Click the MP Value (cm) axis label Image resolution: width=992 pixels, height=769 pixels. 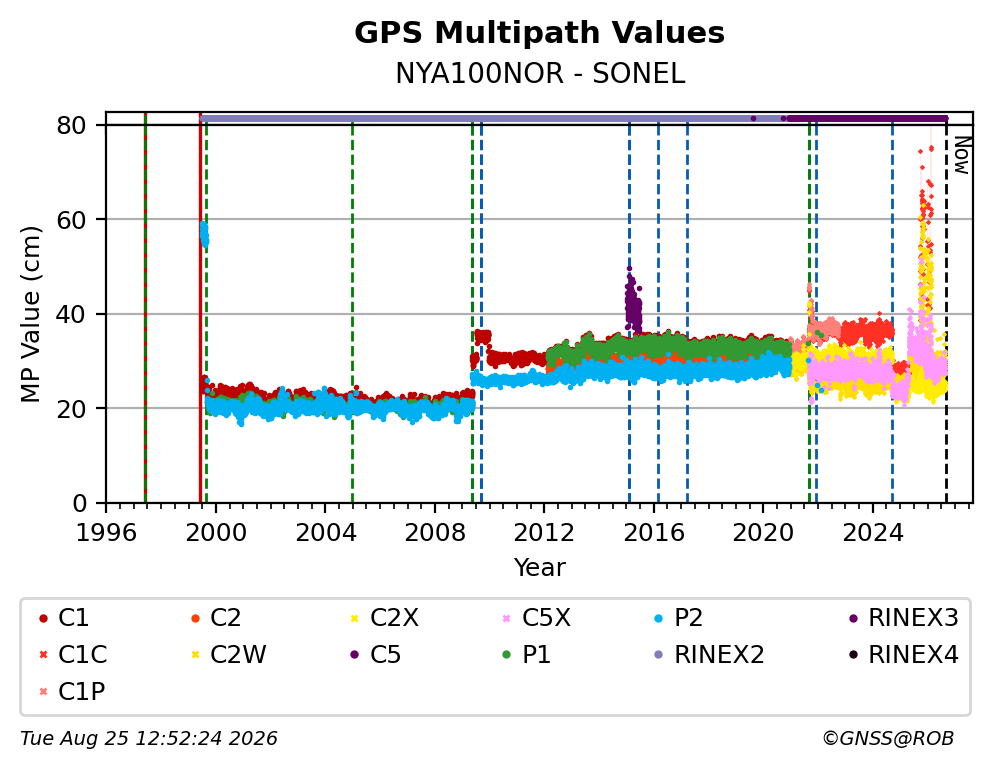click(30, 314)
